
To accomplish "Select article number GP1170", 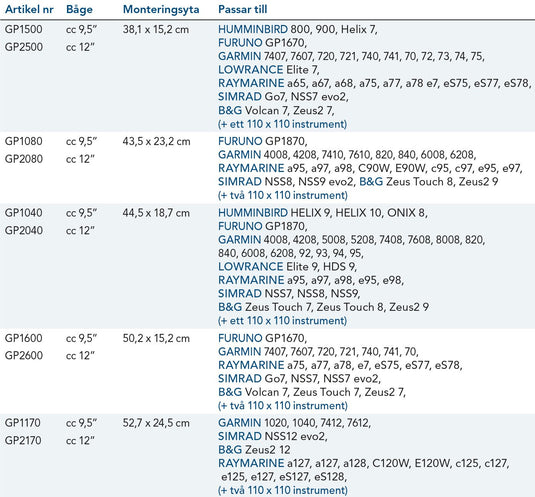I will 23,423.
